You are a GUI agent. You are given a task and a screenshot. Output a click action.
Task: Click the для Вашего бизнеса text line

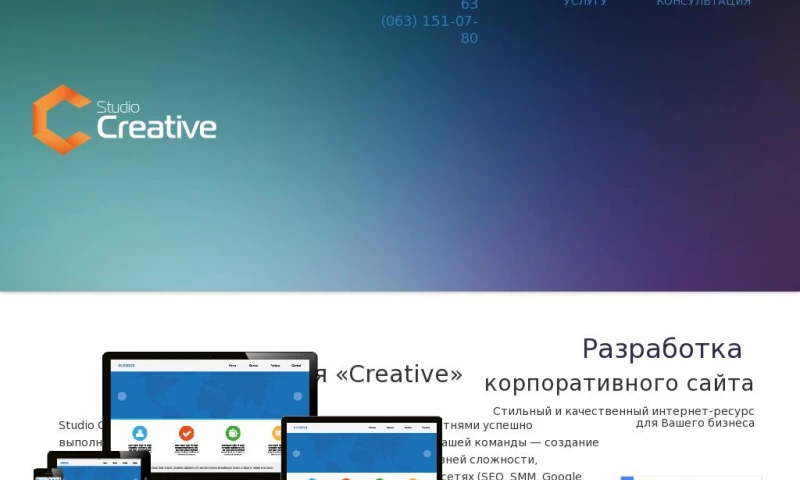pyautogui.click(x=695, y=423)
